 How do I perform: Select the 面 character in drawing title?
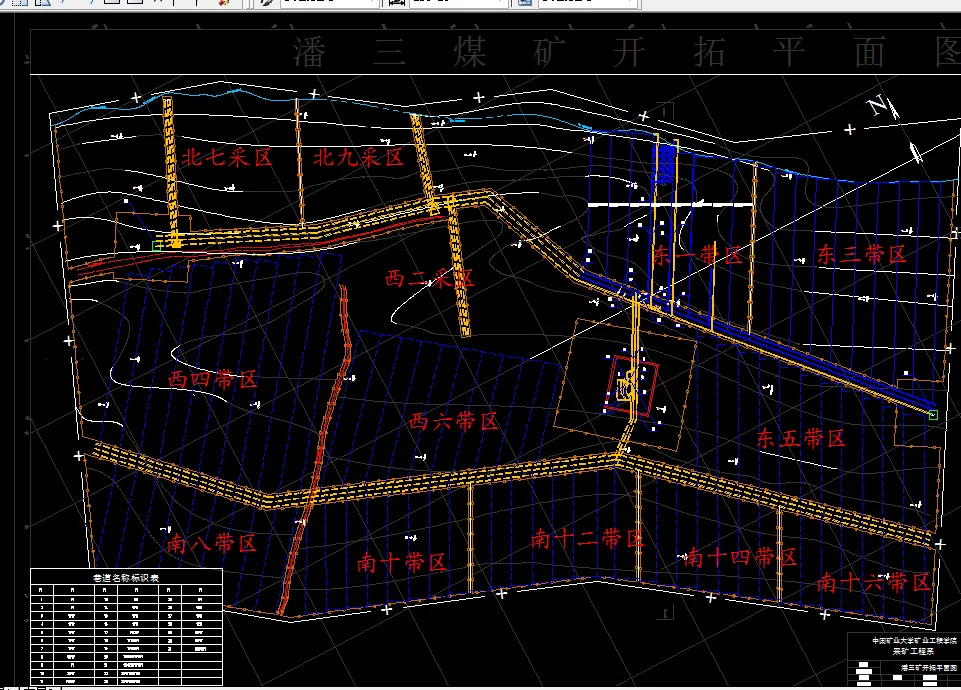click(x=870, y=52)
